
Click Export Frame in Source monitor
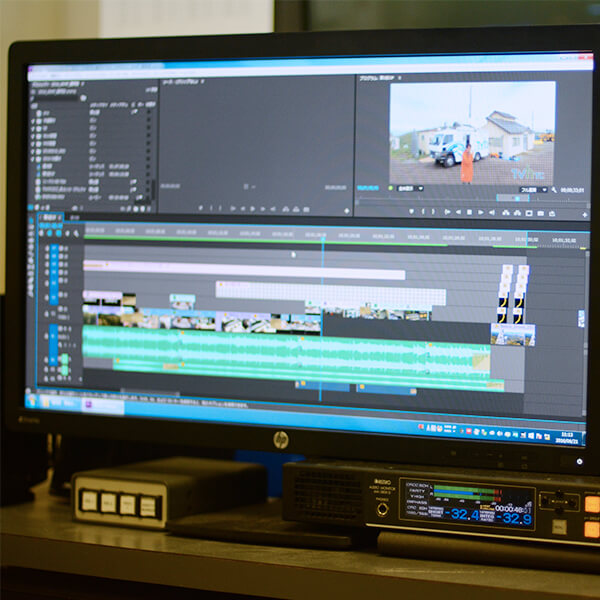pos(306,210)
